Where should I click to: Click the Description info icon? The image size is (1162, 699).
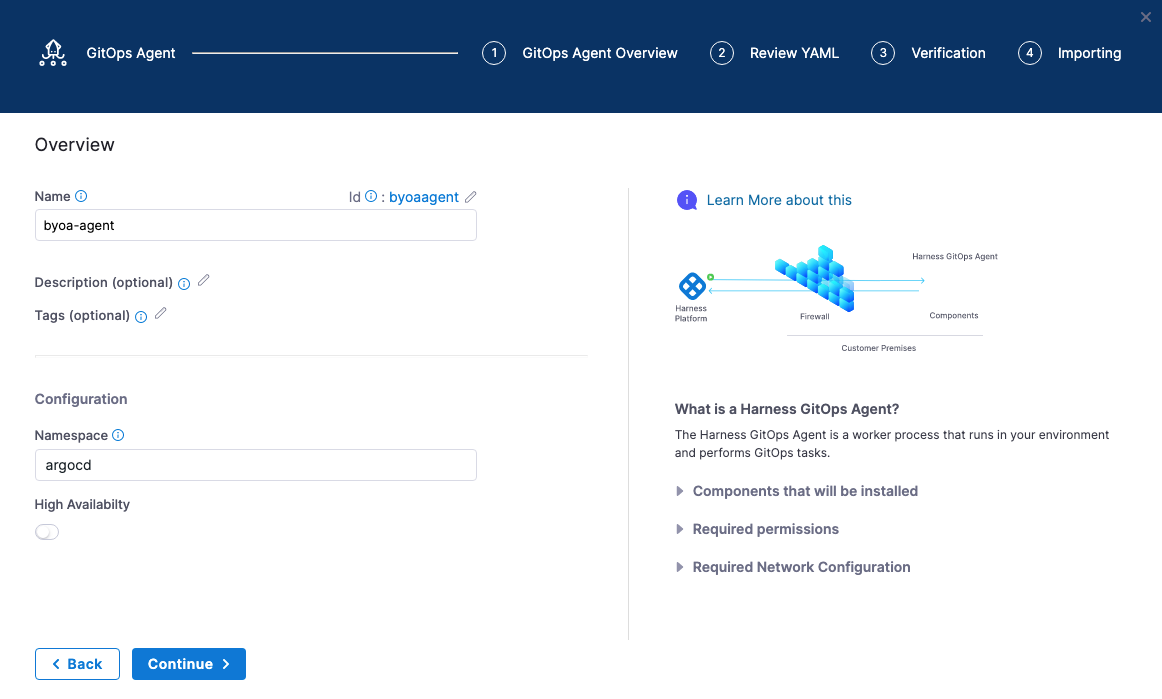(x=184, y=284)
